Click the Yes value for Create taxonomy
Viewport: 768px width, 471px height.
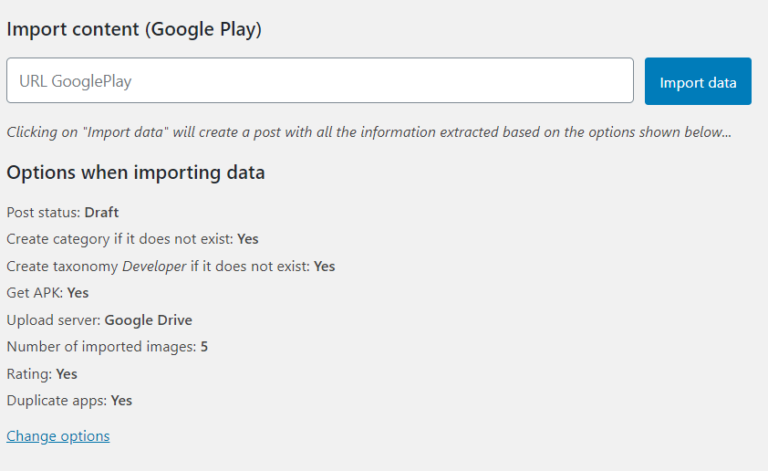[324, 266]
